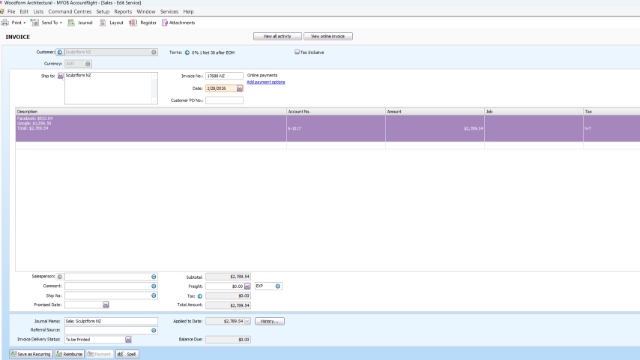Image resolution: width=640 pixels, height=360 pixels.
Task: Toggle the Tax Inclusive checkbox
Action: point(297,52)
